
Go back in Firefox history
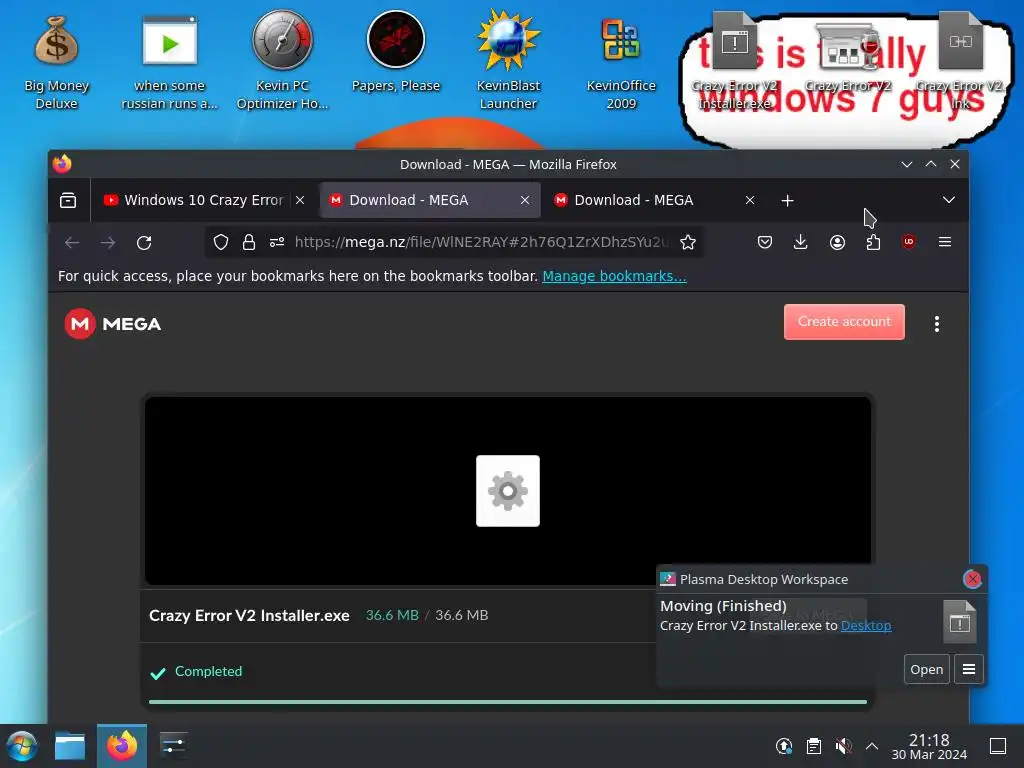(72, 243)
